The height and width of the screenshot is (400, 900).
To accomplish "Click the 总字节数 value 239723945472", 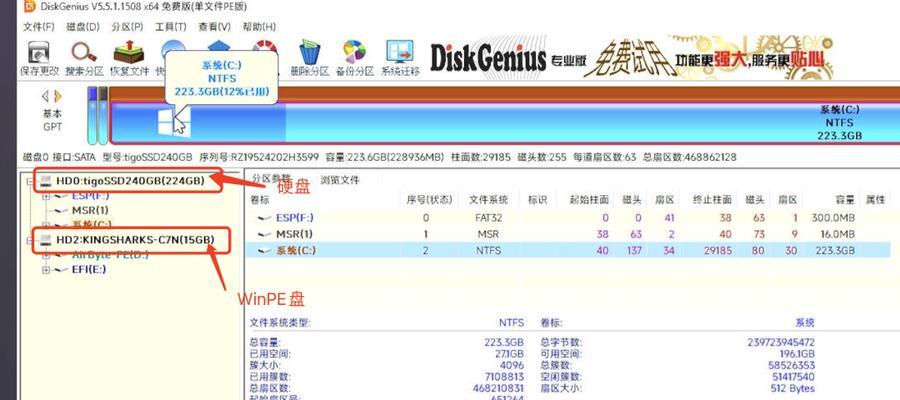I will (781, 342).
